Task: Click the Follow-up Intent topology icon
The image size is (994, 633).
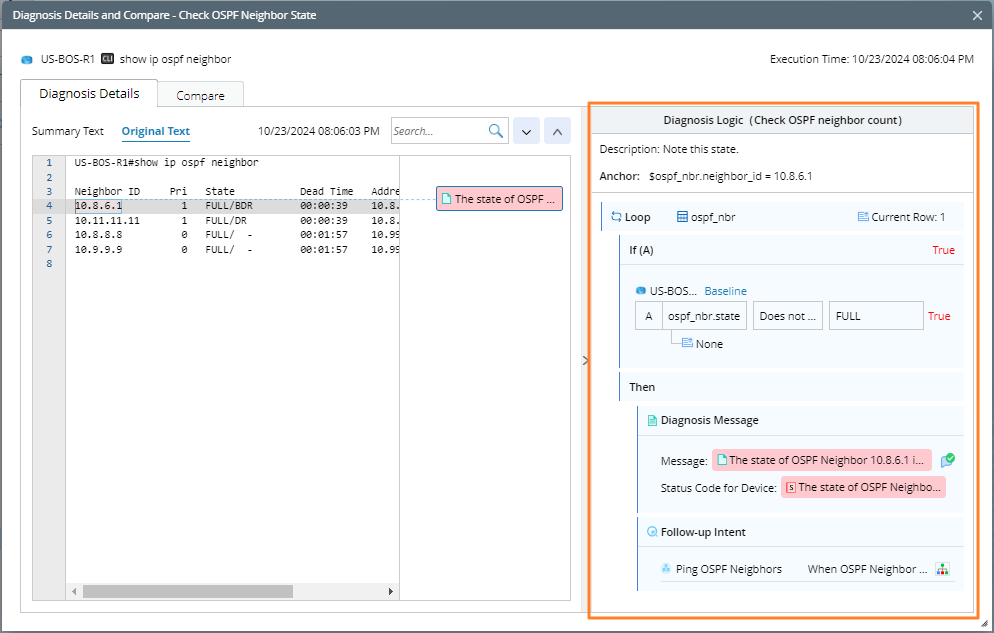Action: pos(942,569)
